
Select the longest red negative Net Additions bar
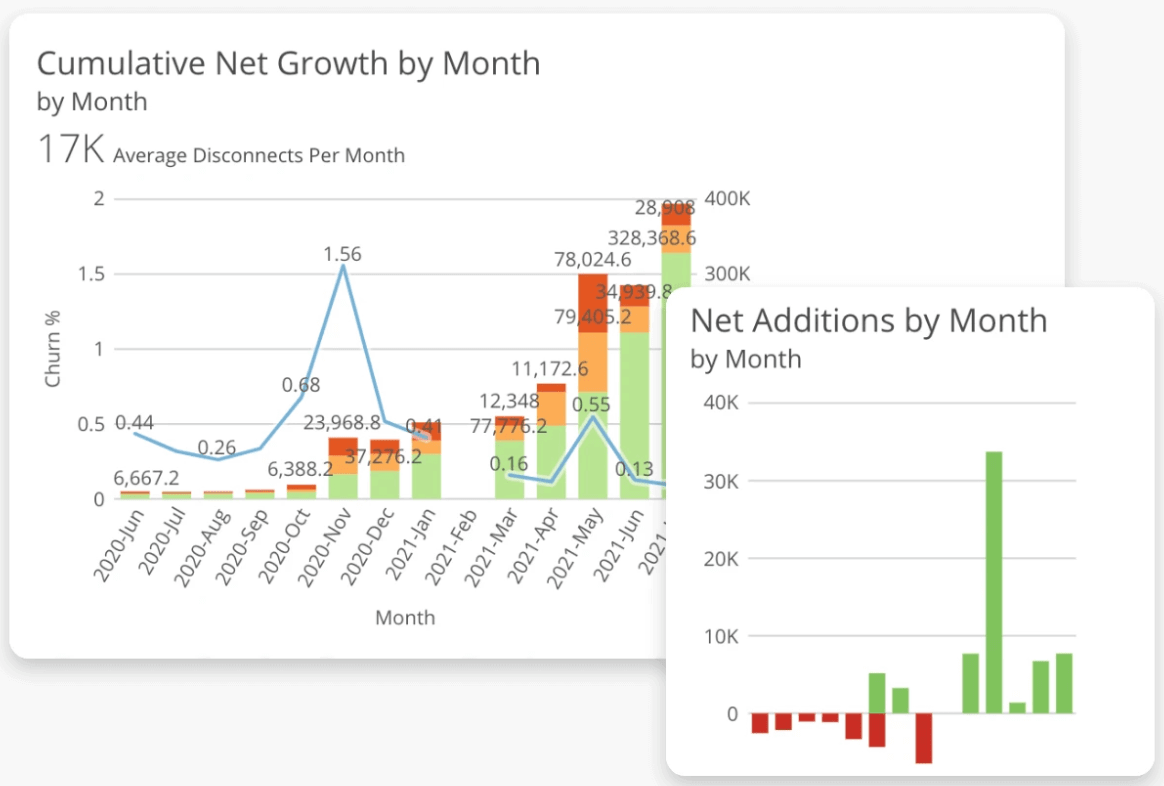point(923,738)
